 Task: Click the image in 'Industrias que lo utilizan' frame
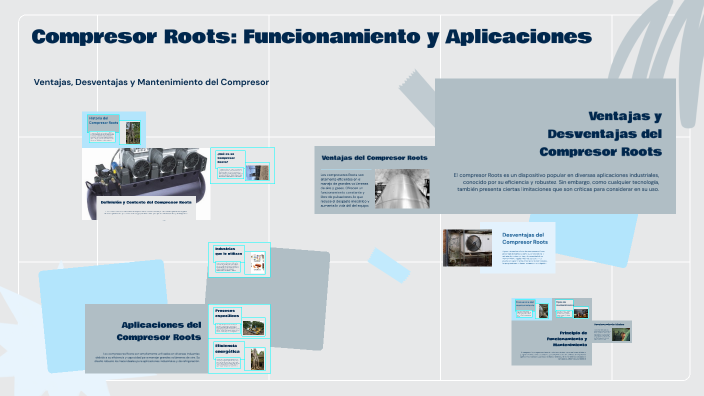(x=257, y=262)
